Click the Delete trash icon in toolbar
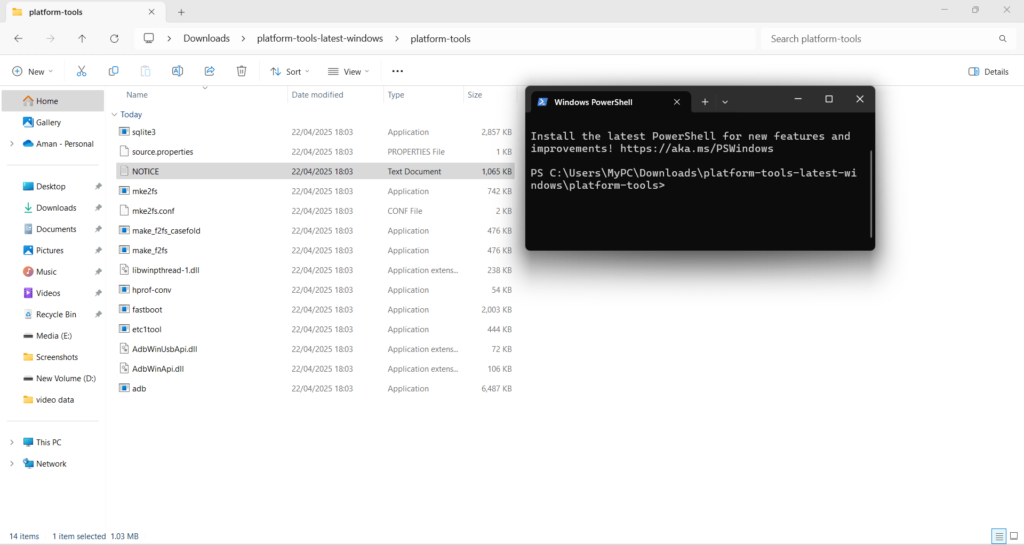Image resolution: width=1024 pixels, height=545 pixels. tap(241, 71)
